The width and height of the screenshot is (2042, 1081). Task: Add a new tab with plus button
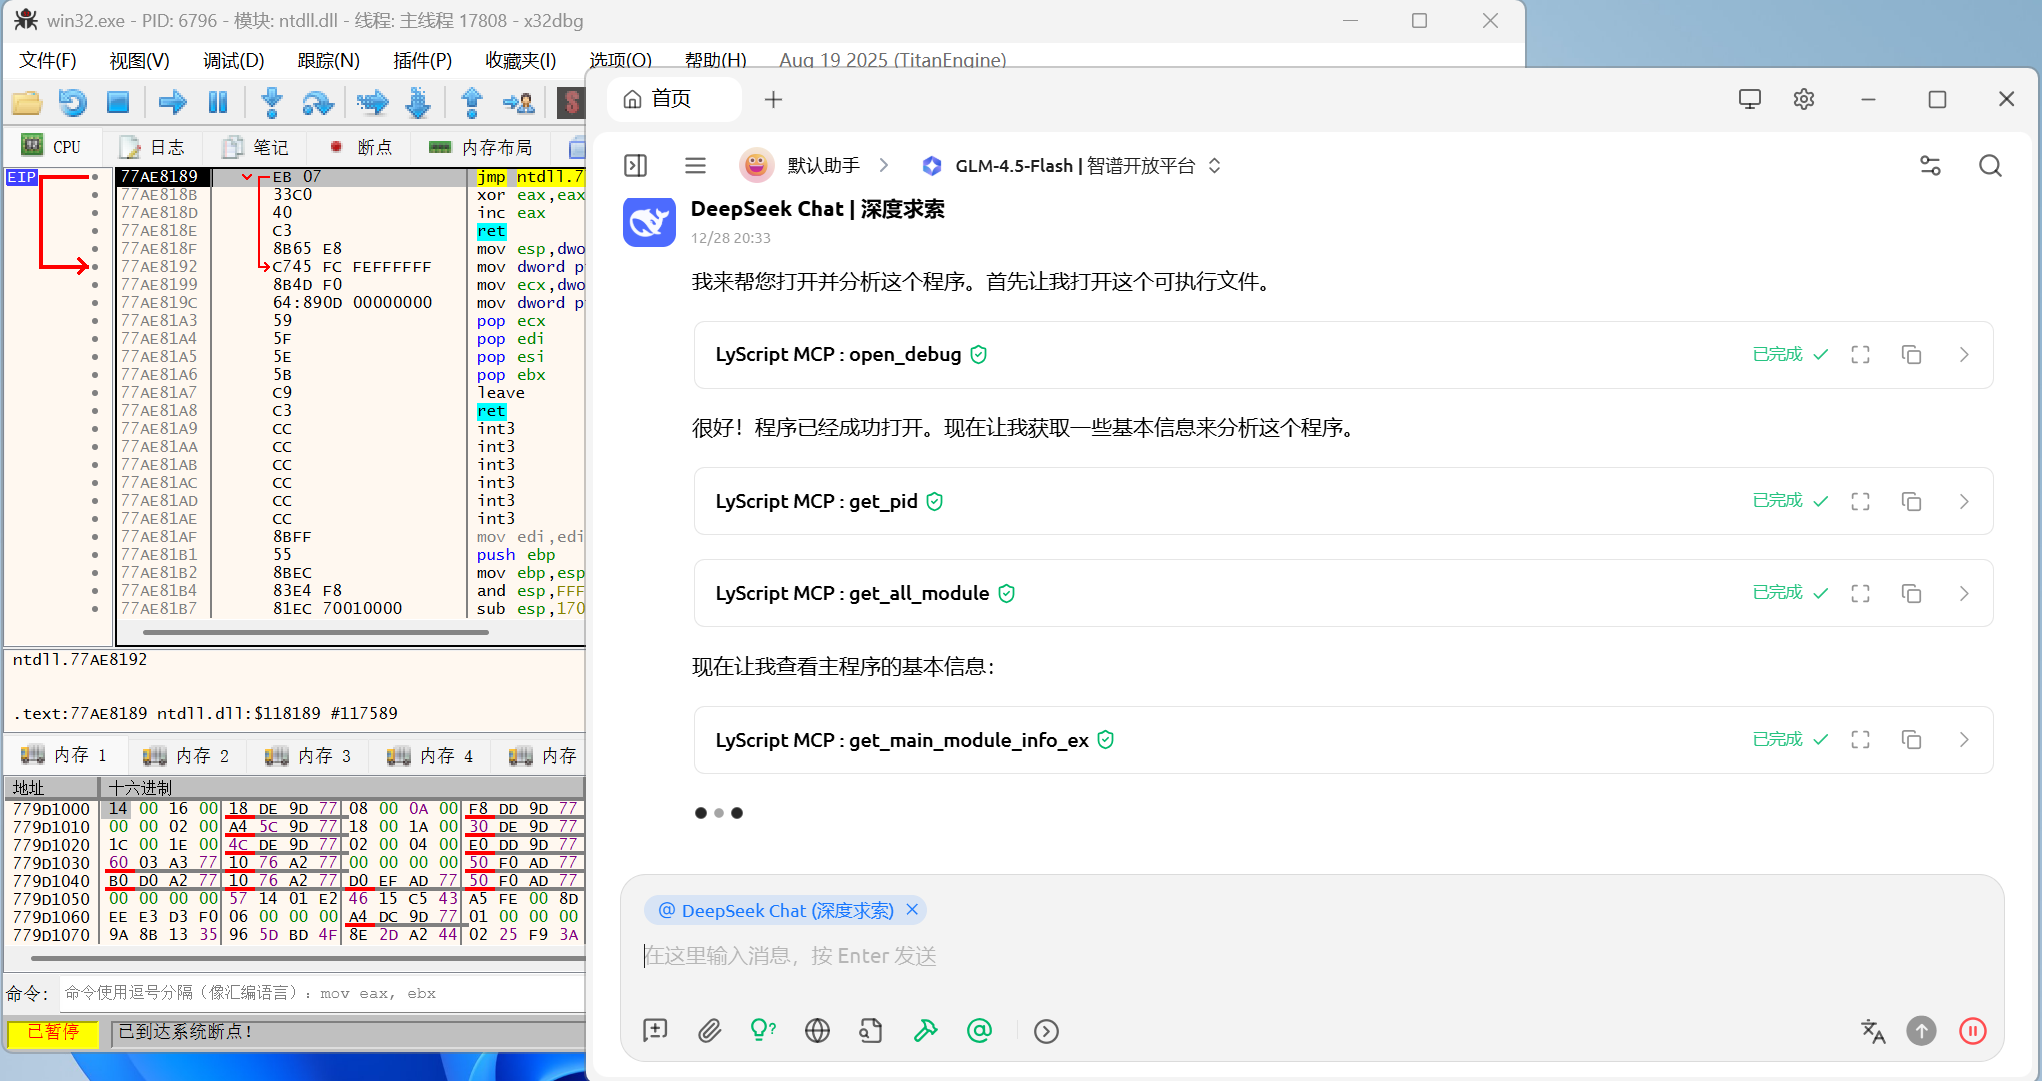coord(773,99)
